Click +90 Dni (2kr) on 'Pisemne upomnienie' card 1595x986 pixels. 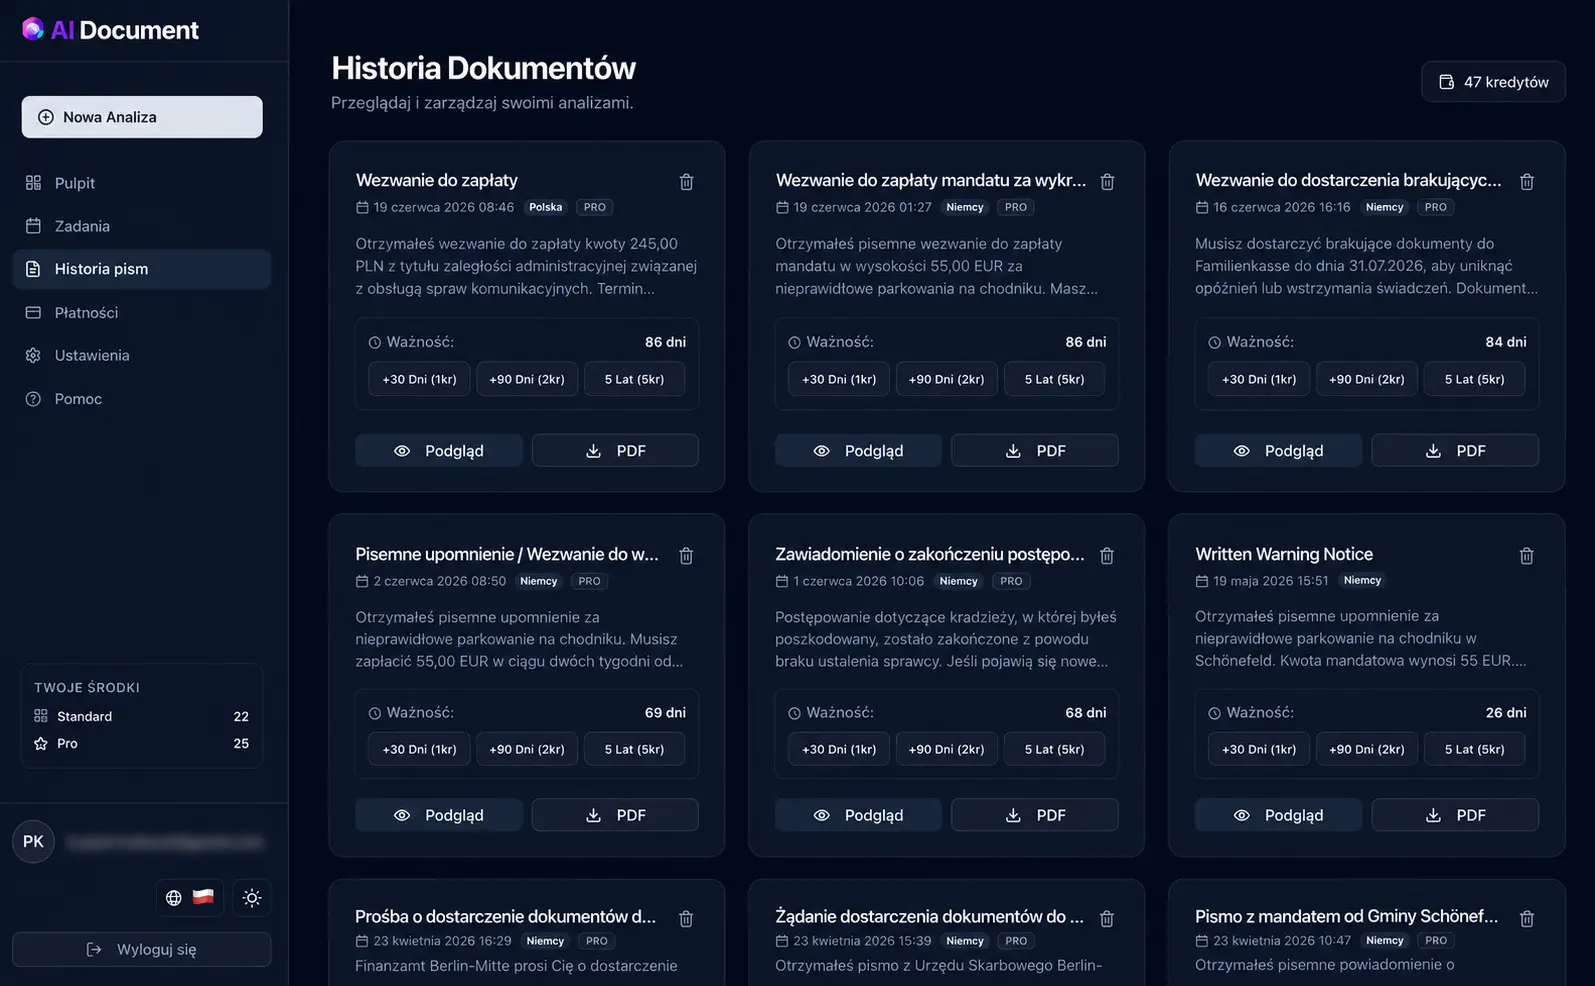pyautogui.click(x=527, y=749)
